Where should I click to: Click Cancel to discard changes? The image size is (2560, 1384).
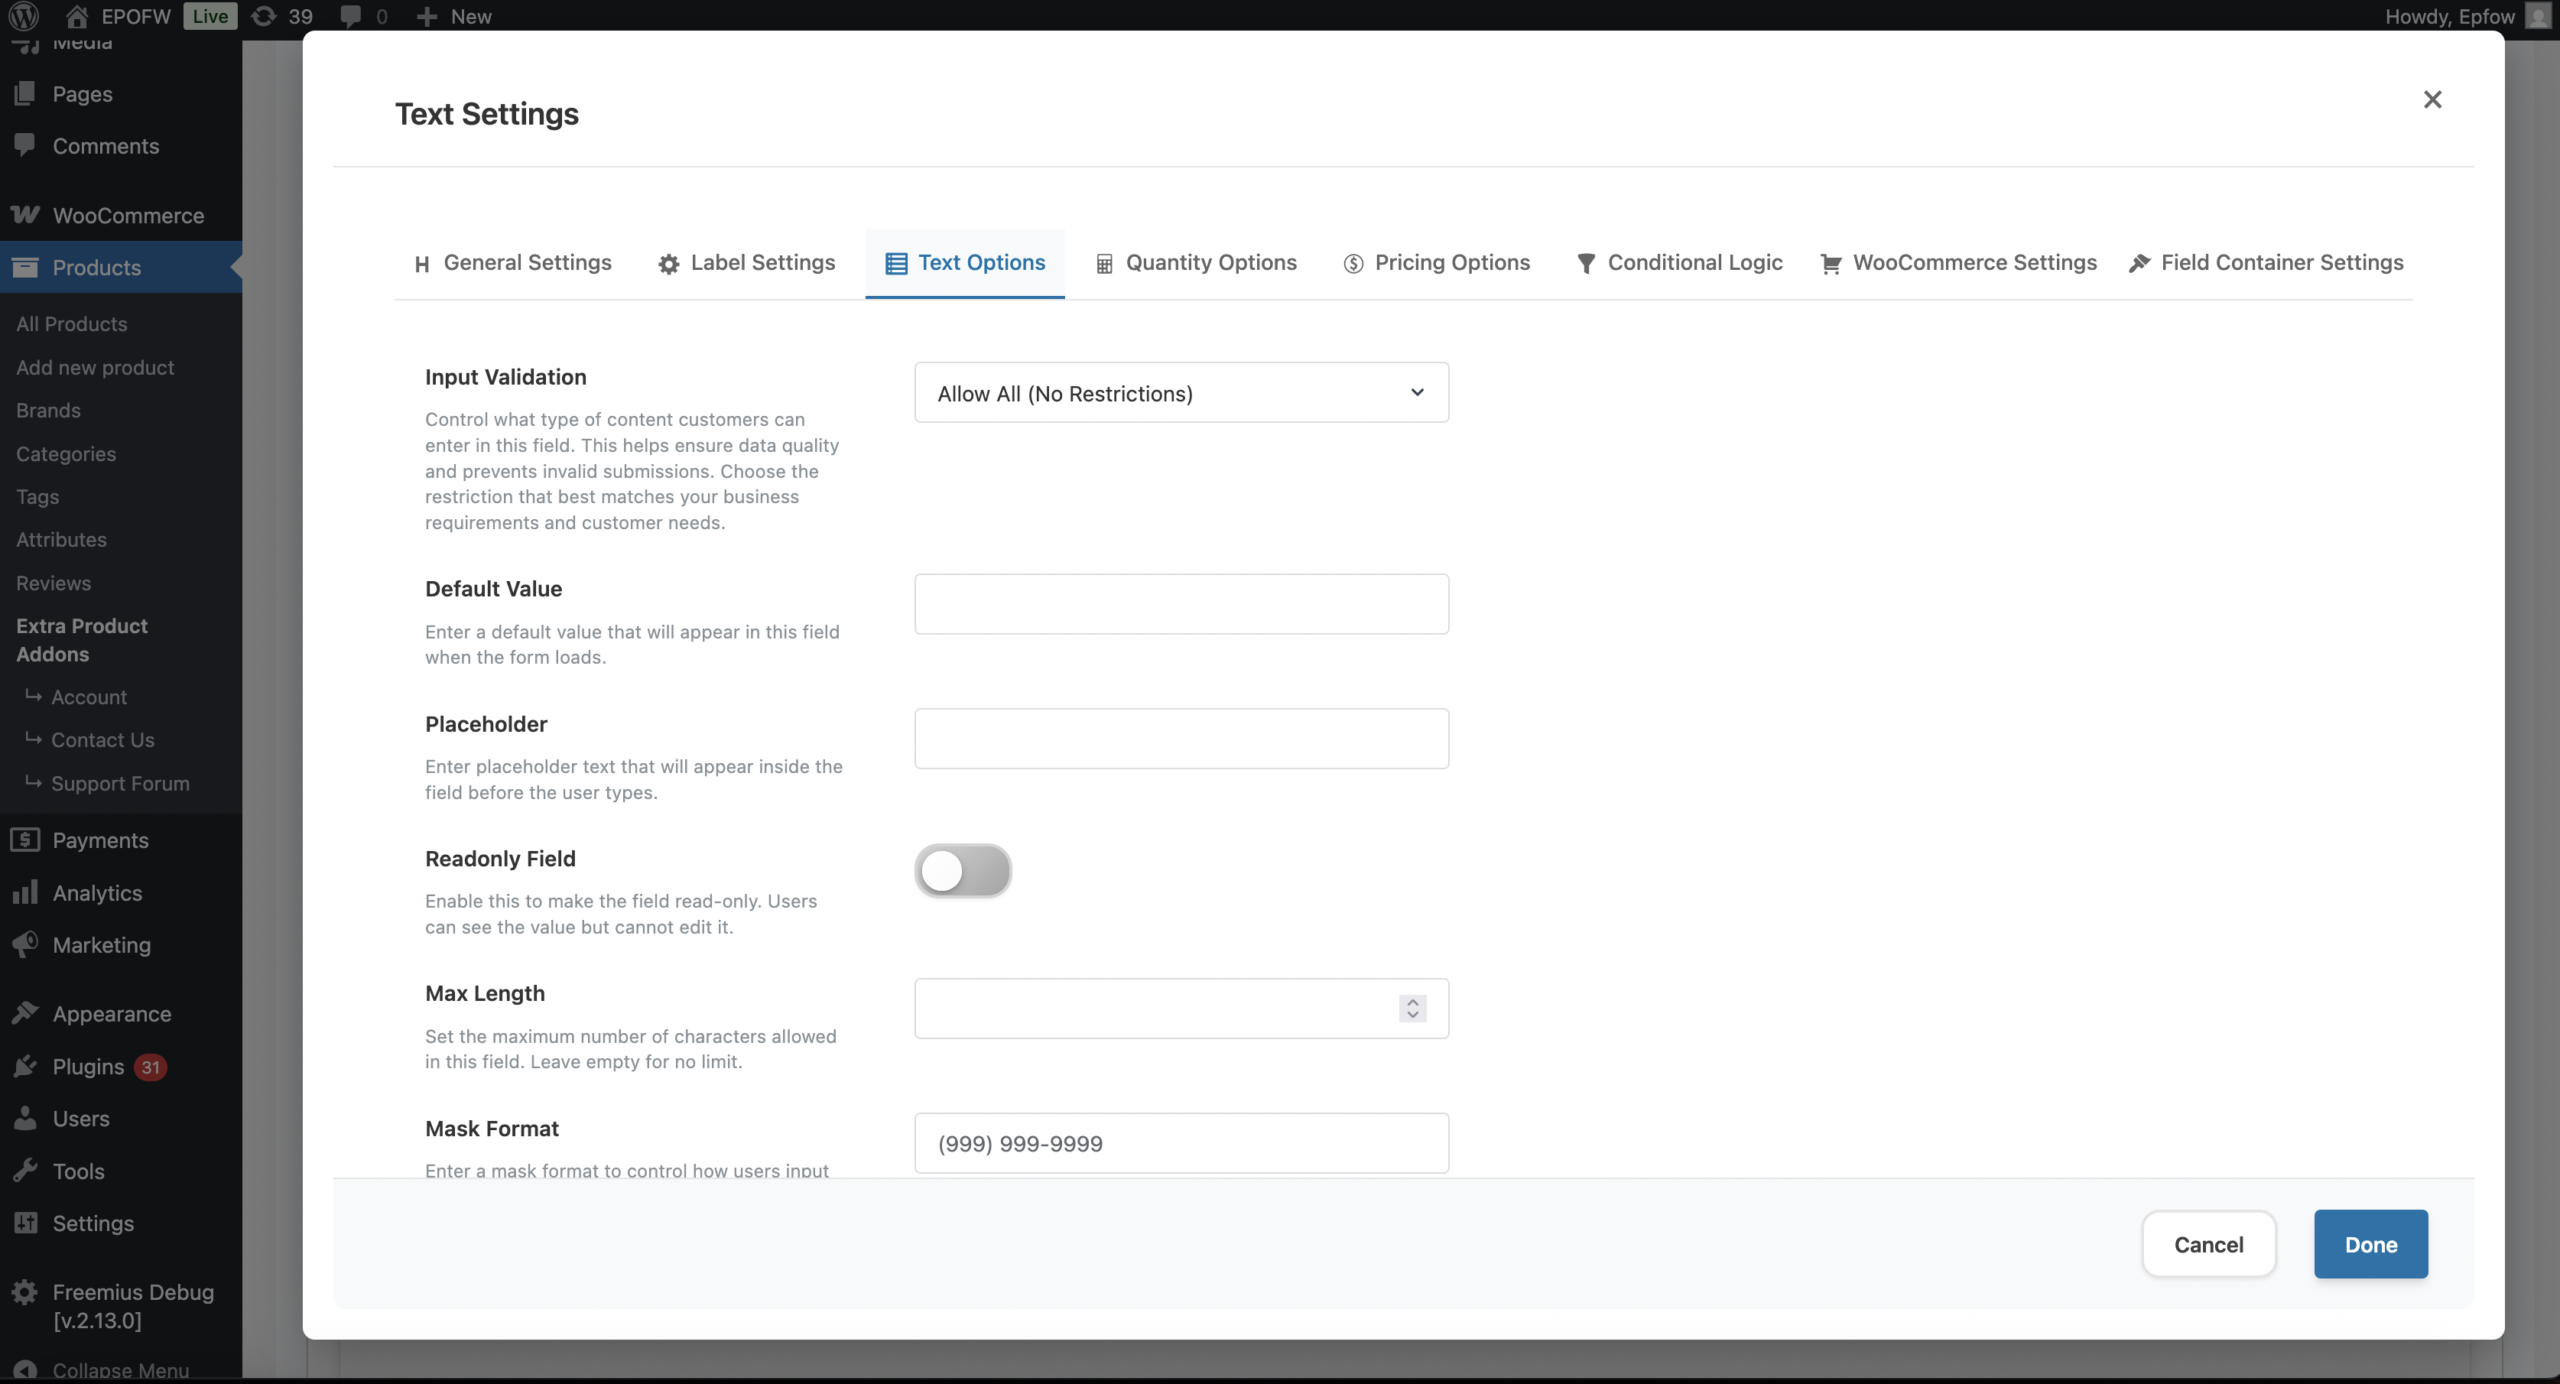point(2208,1244)
